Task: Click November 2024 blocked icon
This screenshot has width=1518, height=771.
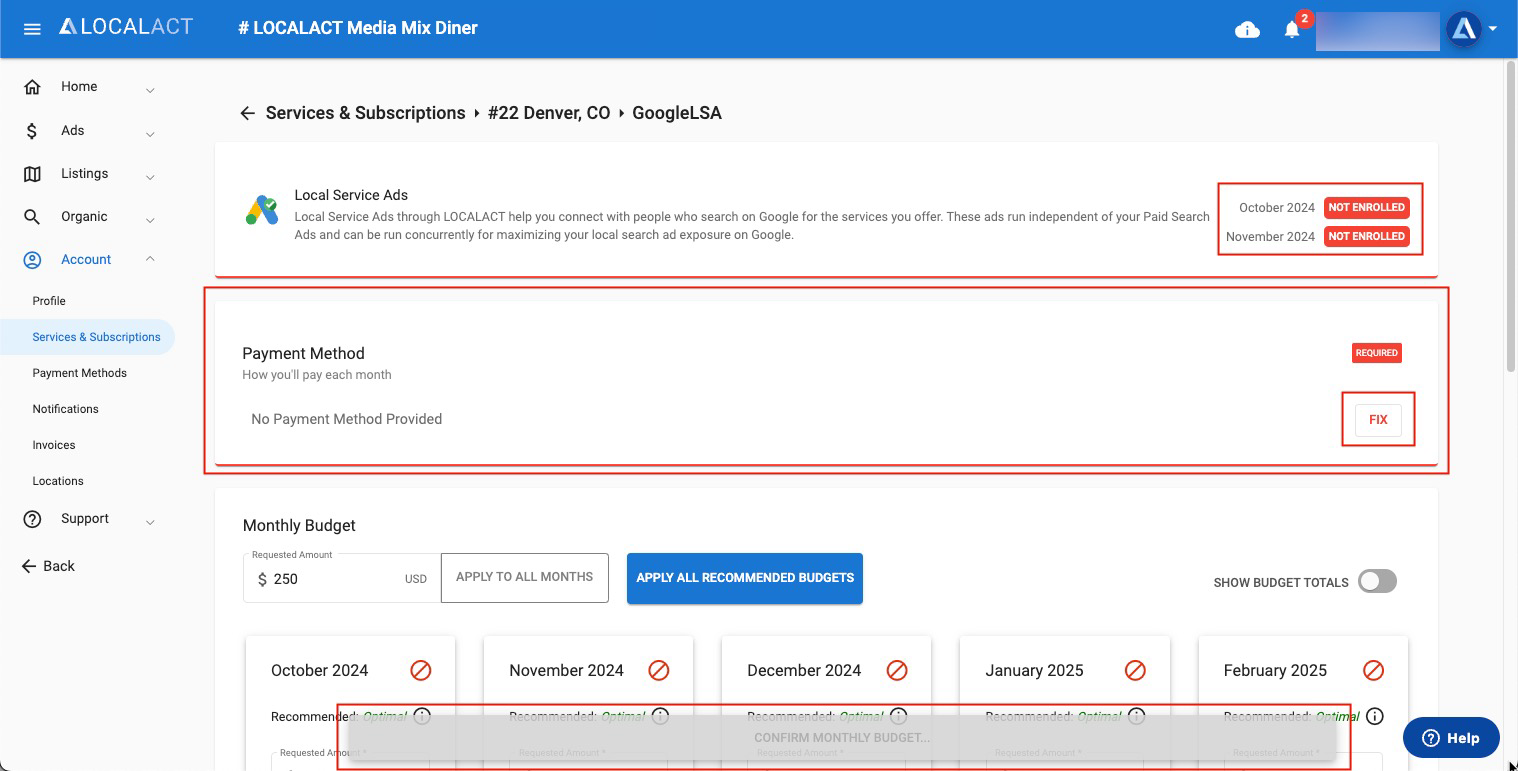Action: pos(659,670)
